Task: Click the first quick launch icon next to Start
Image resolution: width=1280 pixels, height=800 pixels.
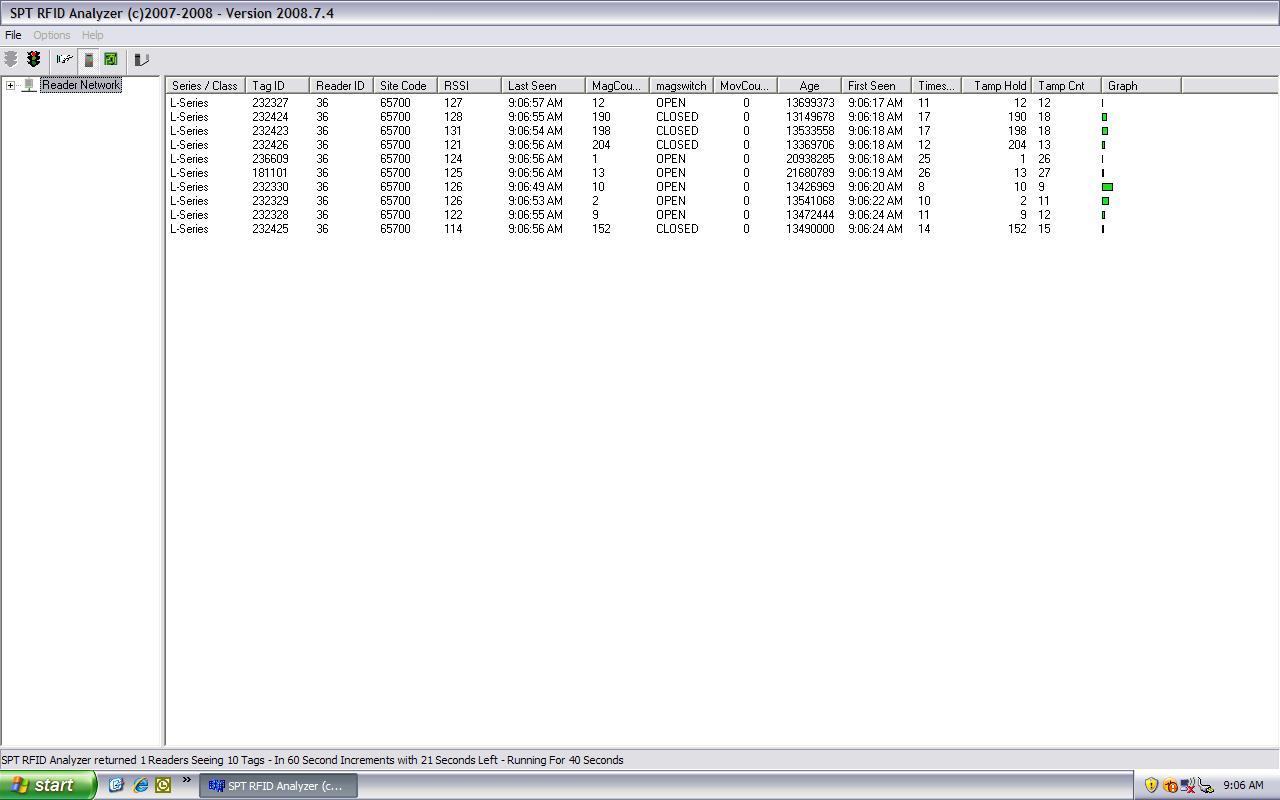Action: (x=116, y=785)
